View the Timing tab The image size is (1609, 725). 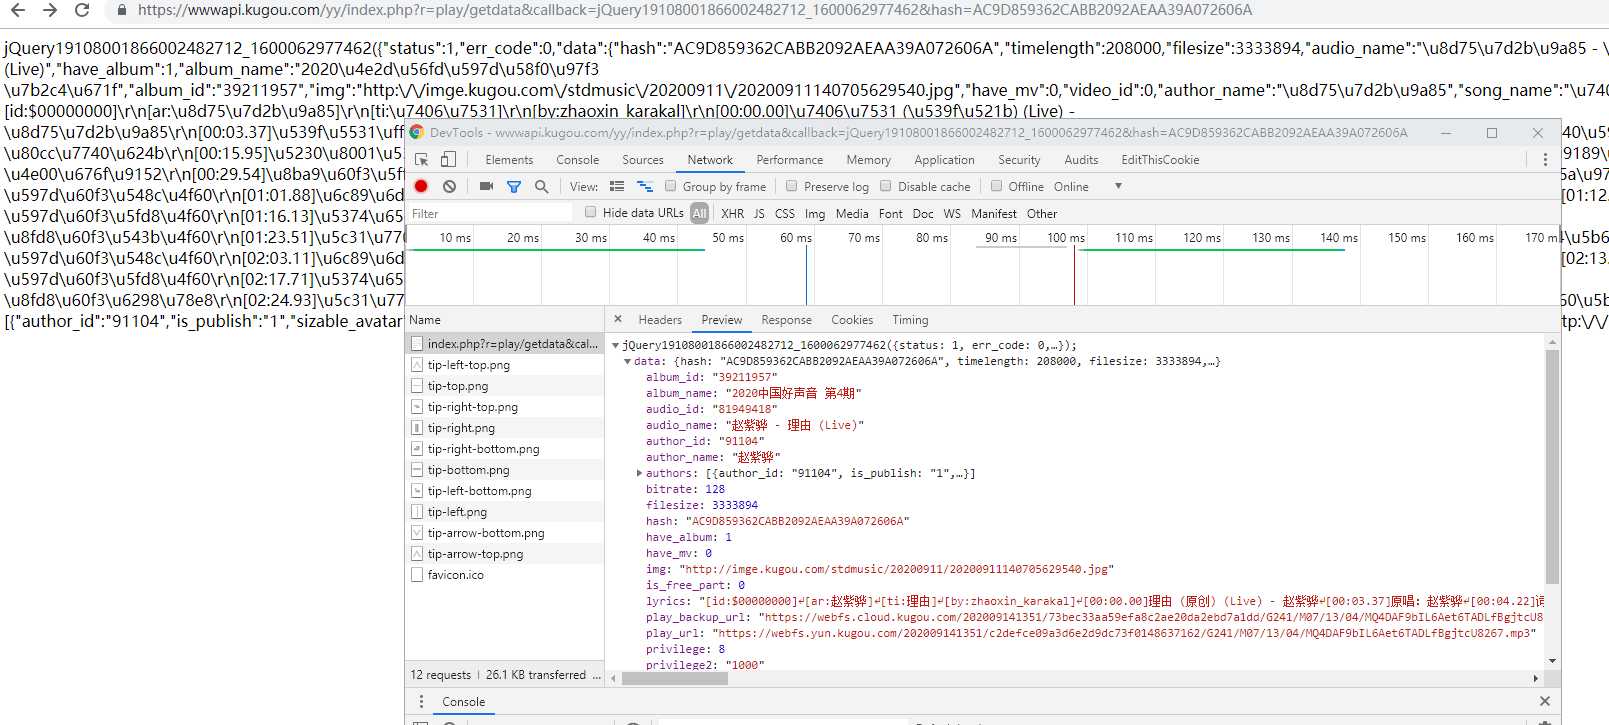(x=910, y=320)
